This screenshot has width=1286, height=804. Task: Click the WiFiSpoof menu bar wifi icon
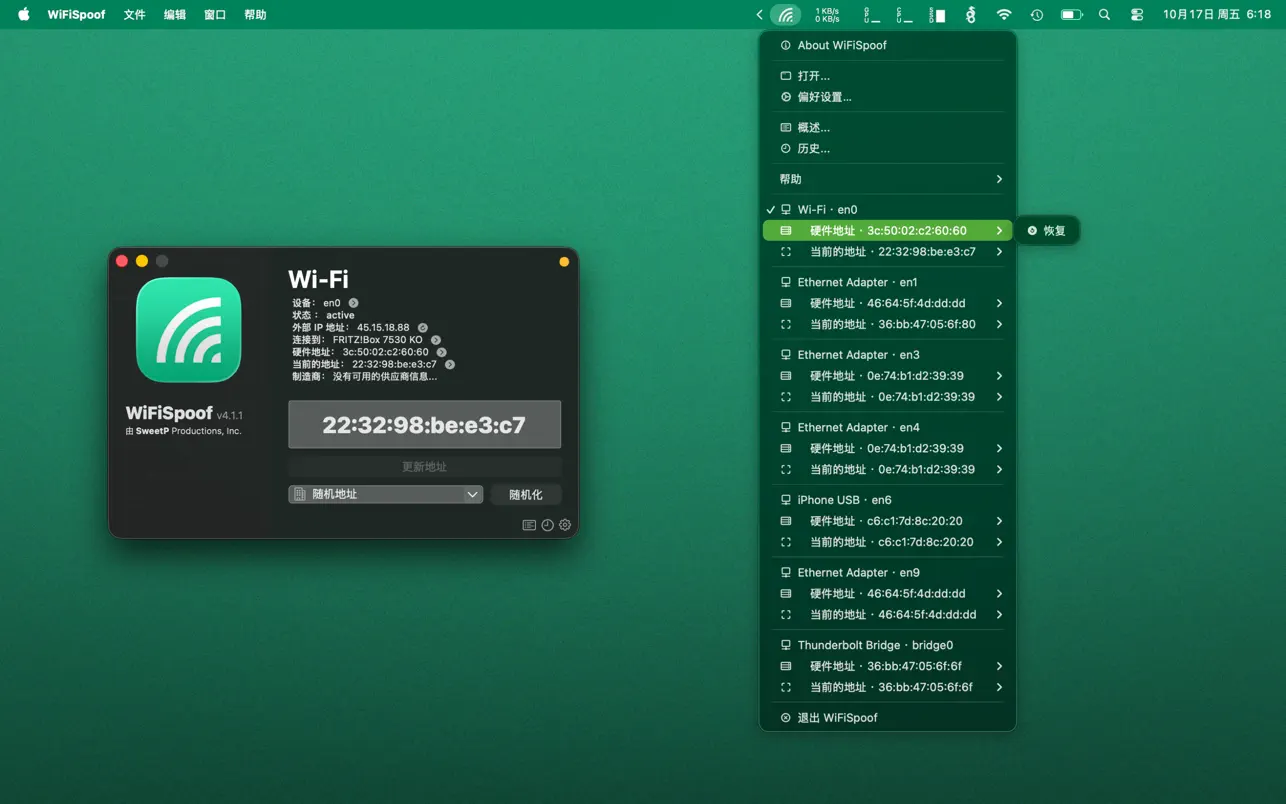pos(787,15)
